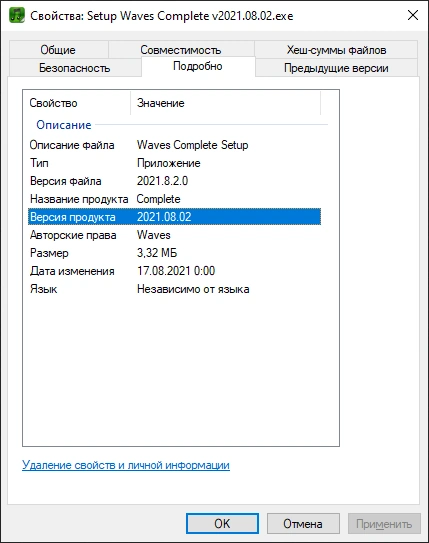
Task: Select the Авторские права row
Action: pyautogui.click(x=175, y=235)
